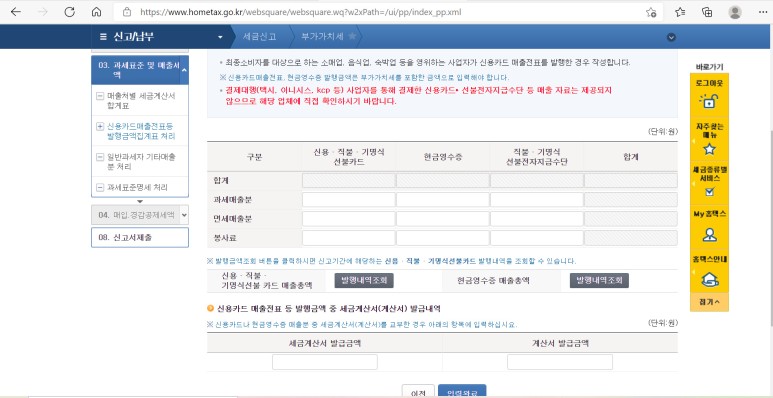Screen dimensions: 773x398
Task: Open the 신고/납부 dropdown arrow
Action: 220,37
